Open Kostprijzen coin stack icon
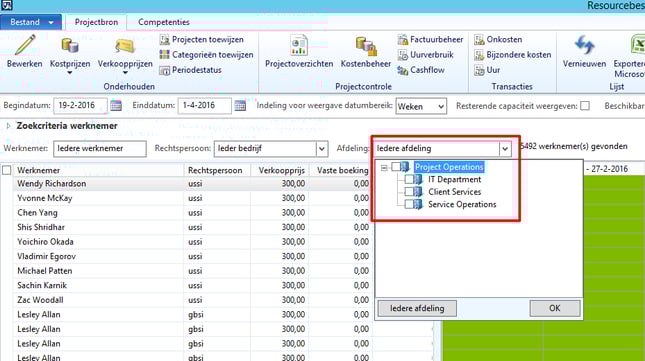The image size is (645, 361). point(70,45)
